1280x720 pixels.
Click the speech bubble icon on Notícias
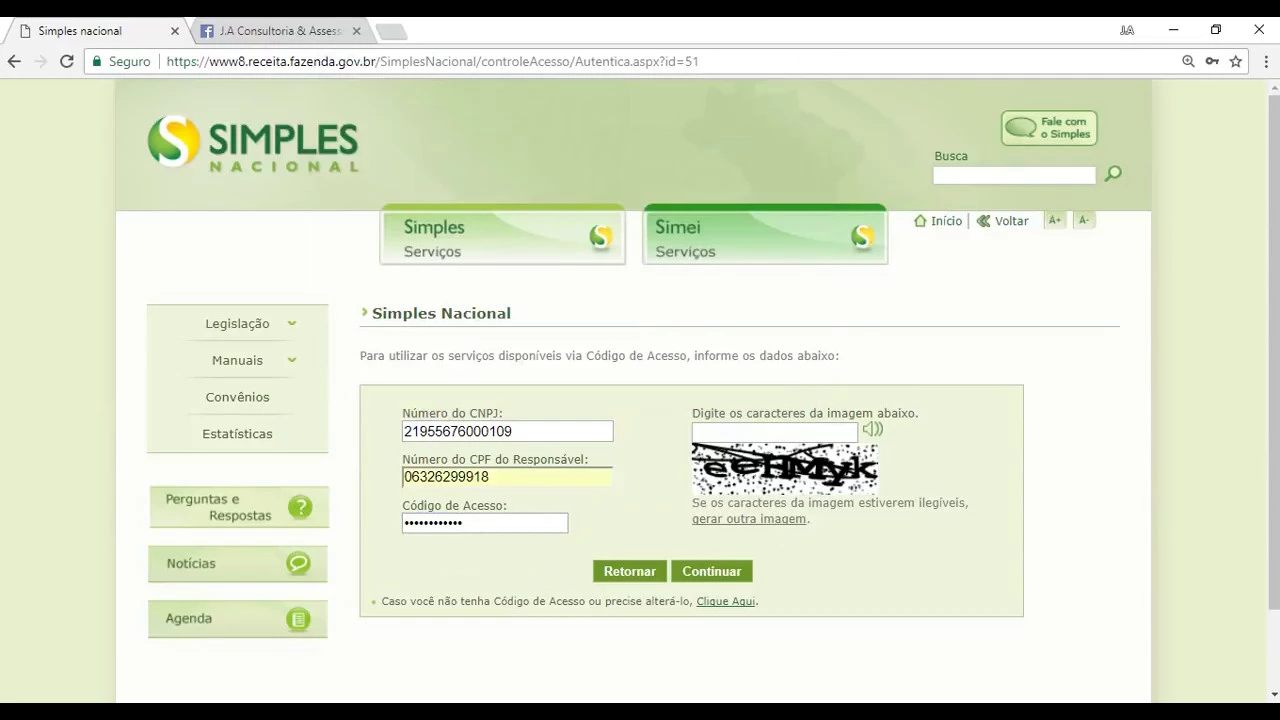click(298, 563)
